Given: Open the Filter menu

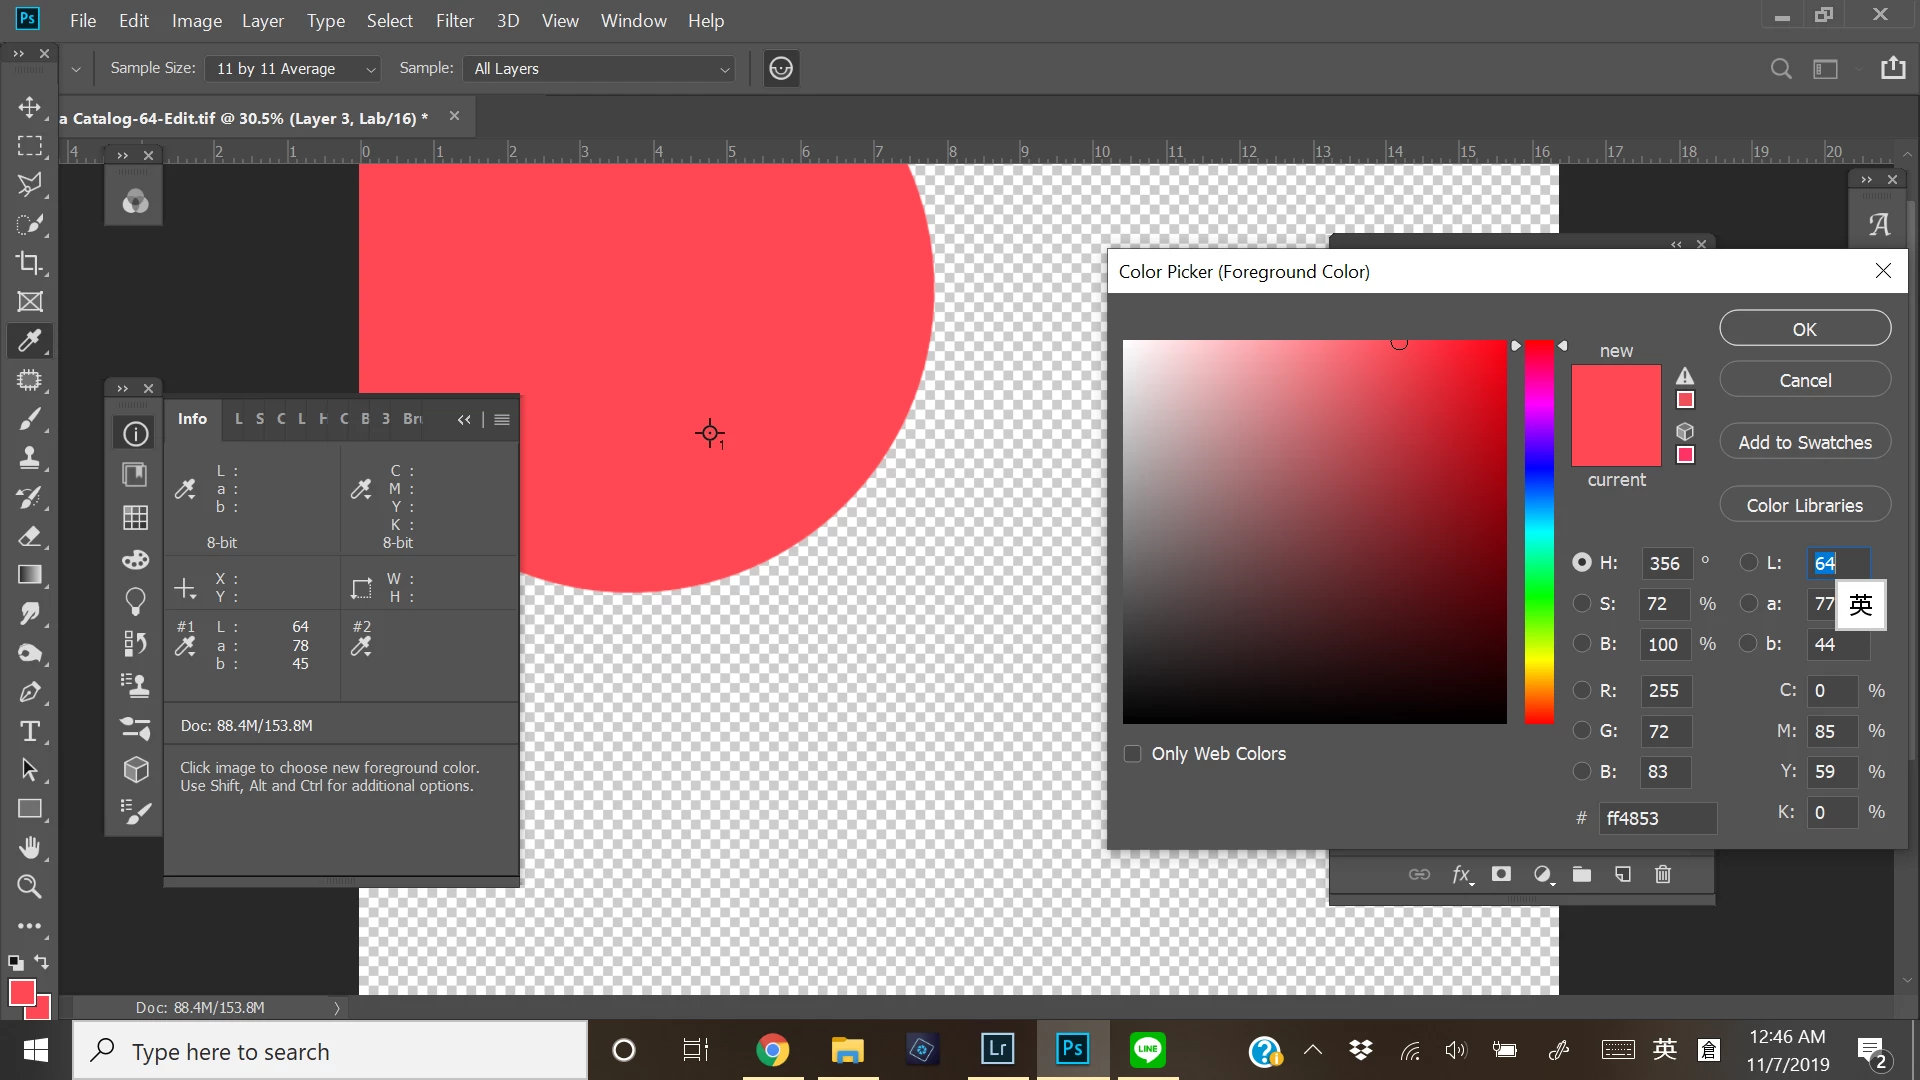Looking at the screenshot, I should point(454,21).
